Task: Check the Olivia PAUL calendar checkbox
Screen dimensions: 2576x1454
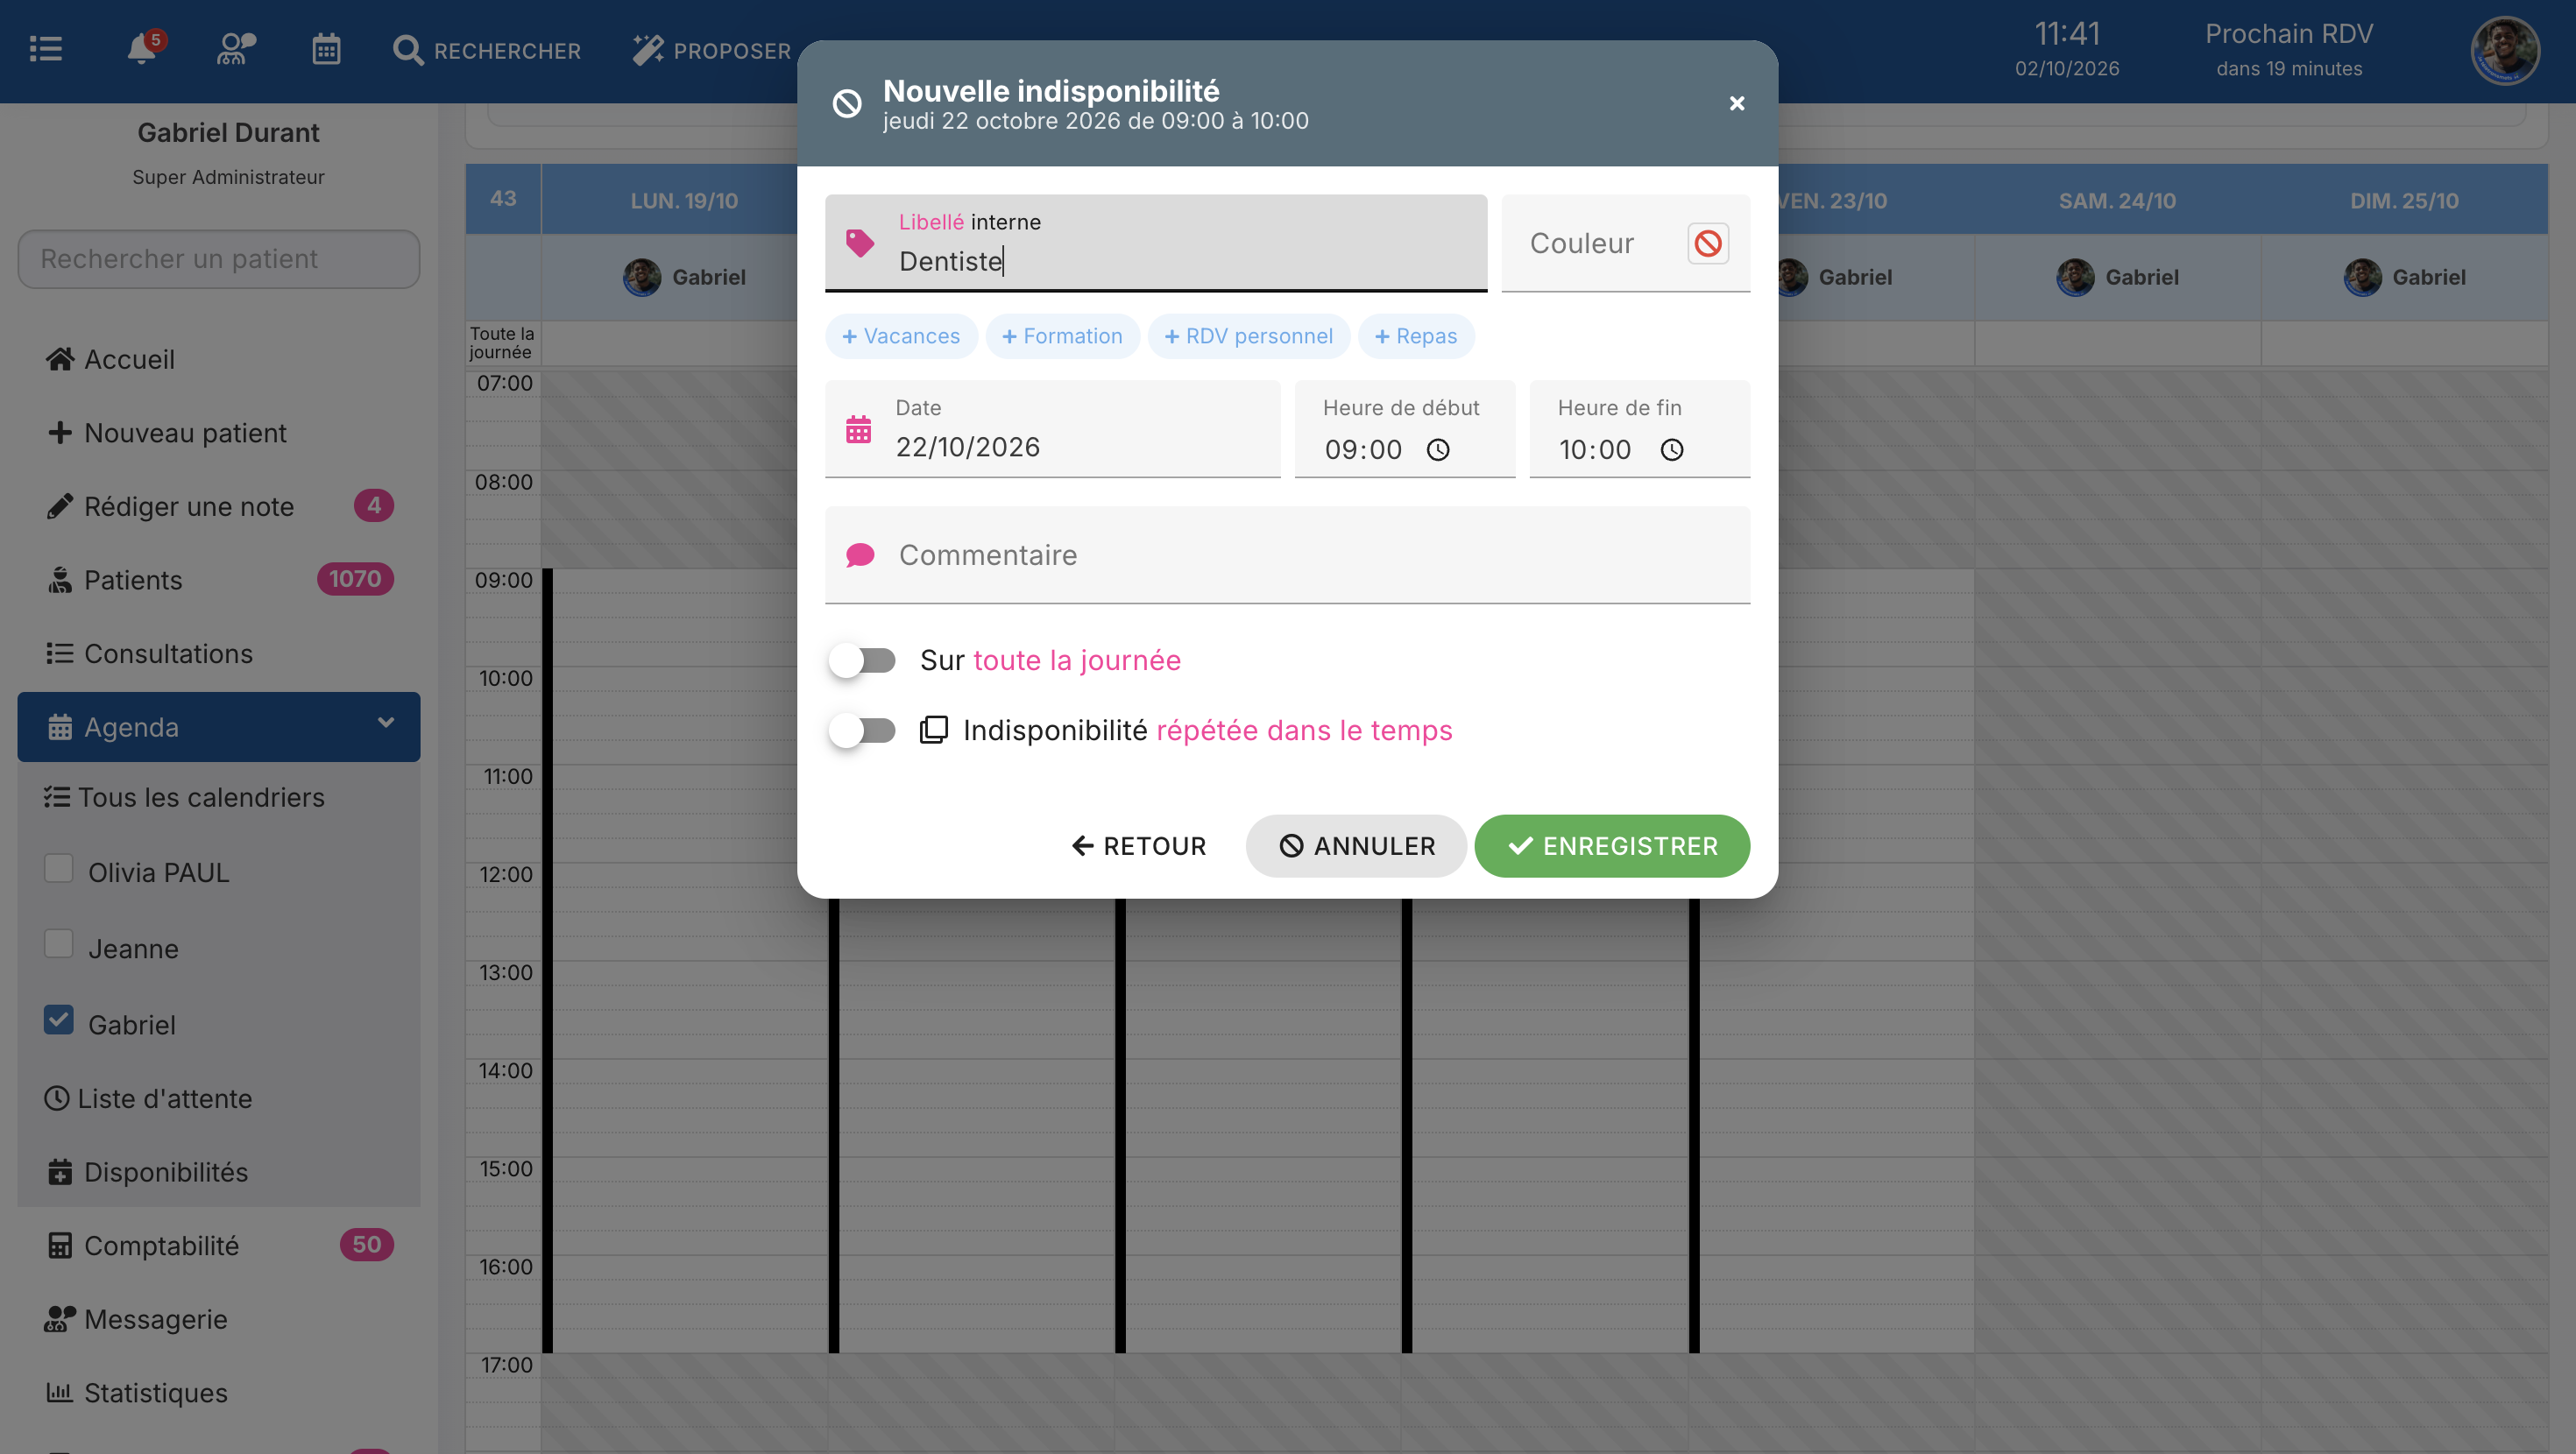Action: pyautogui.click(x=59, y=868)
